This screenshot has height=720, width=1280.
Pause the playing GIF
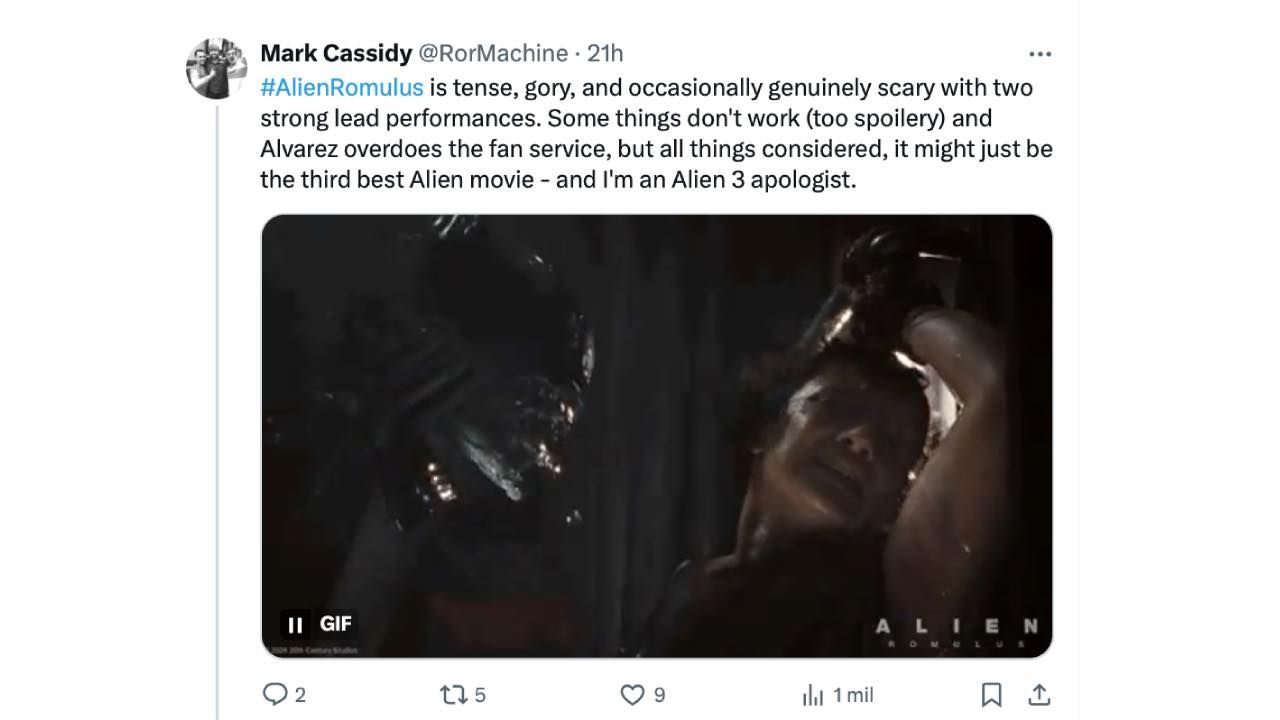(295, 625)
